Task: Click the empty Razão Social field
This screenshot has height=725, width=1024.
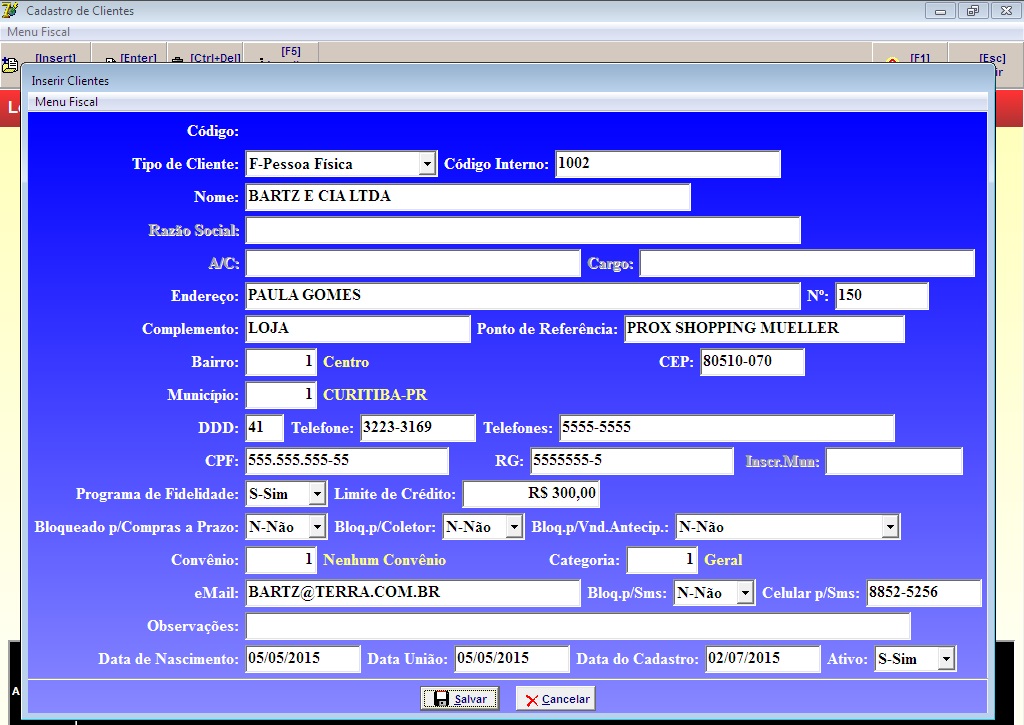Action: click(523, 230)
